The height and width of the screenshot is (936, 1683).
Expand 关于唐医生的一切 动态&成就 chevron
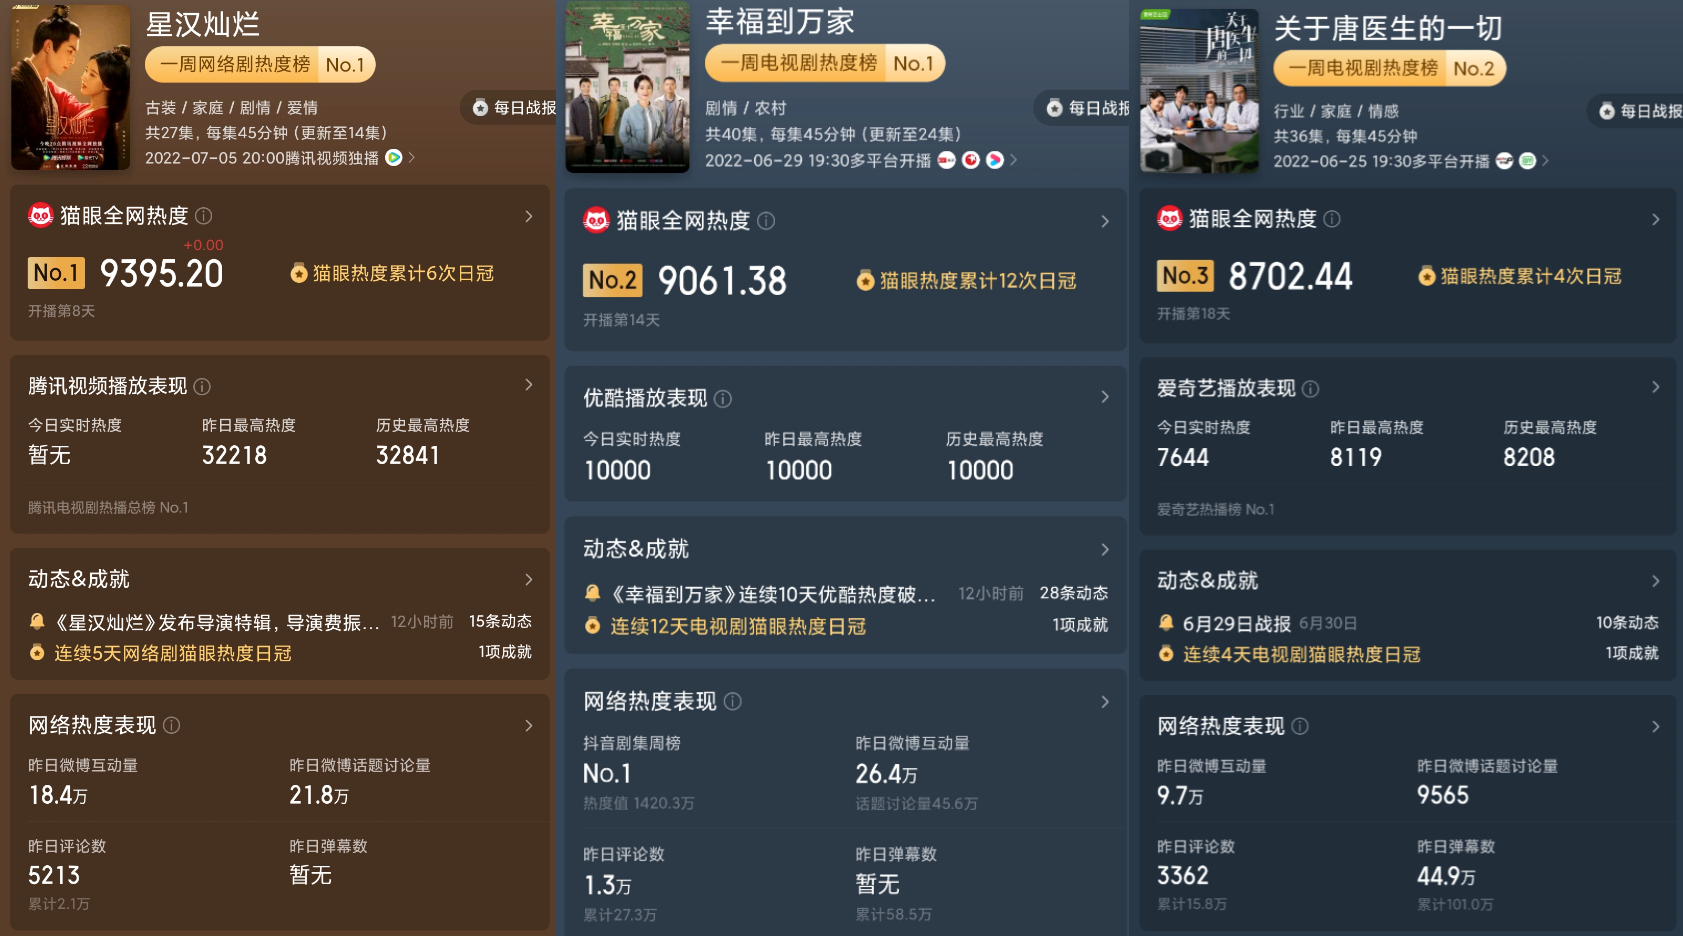[1656, 581]
